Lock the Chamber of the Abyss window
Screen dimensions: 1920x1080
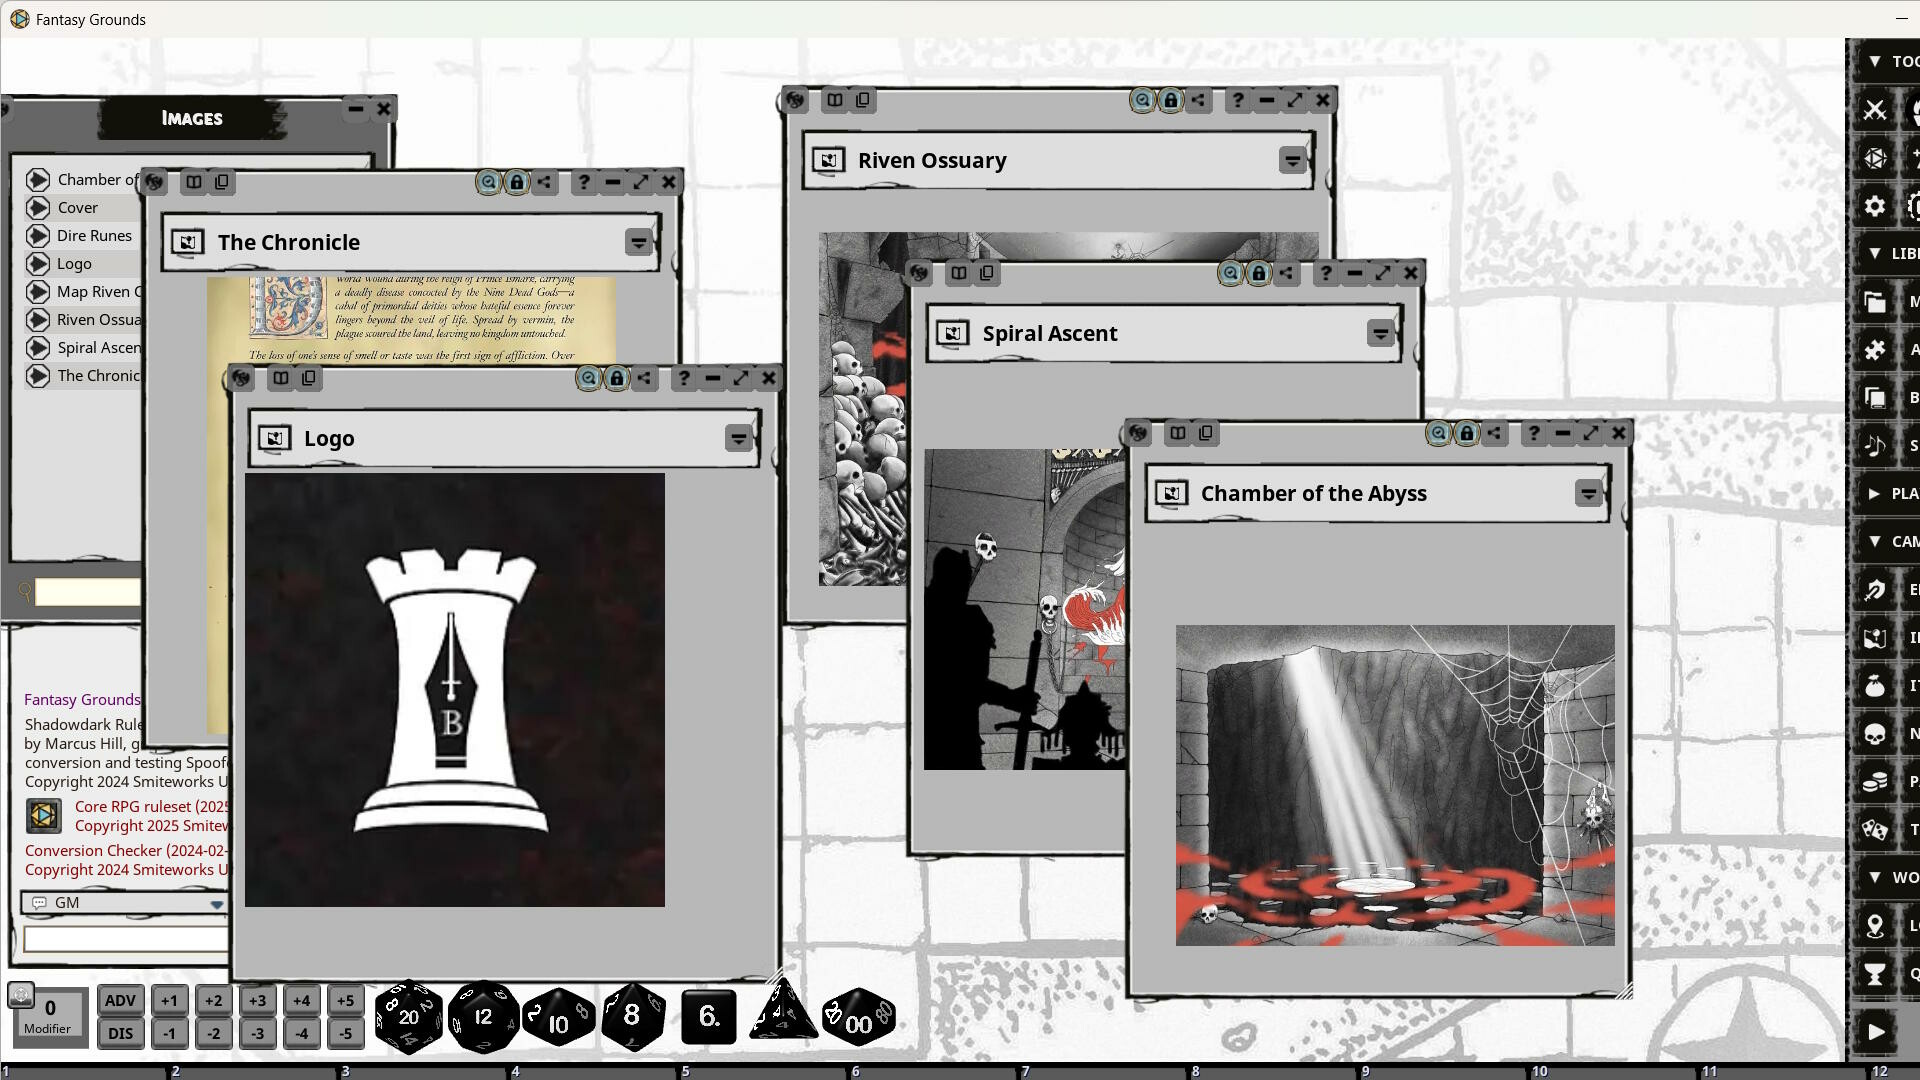pos(1465,433)
